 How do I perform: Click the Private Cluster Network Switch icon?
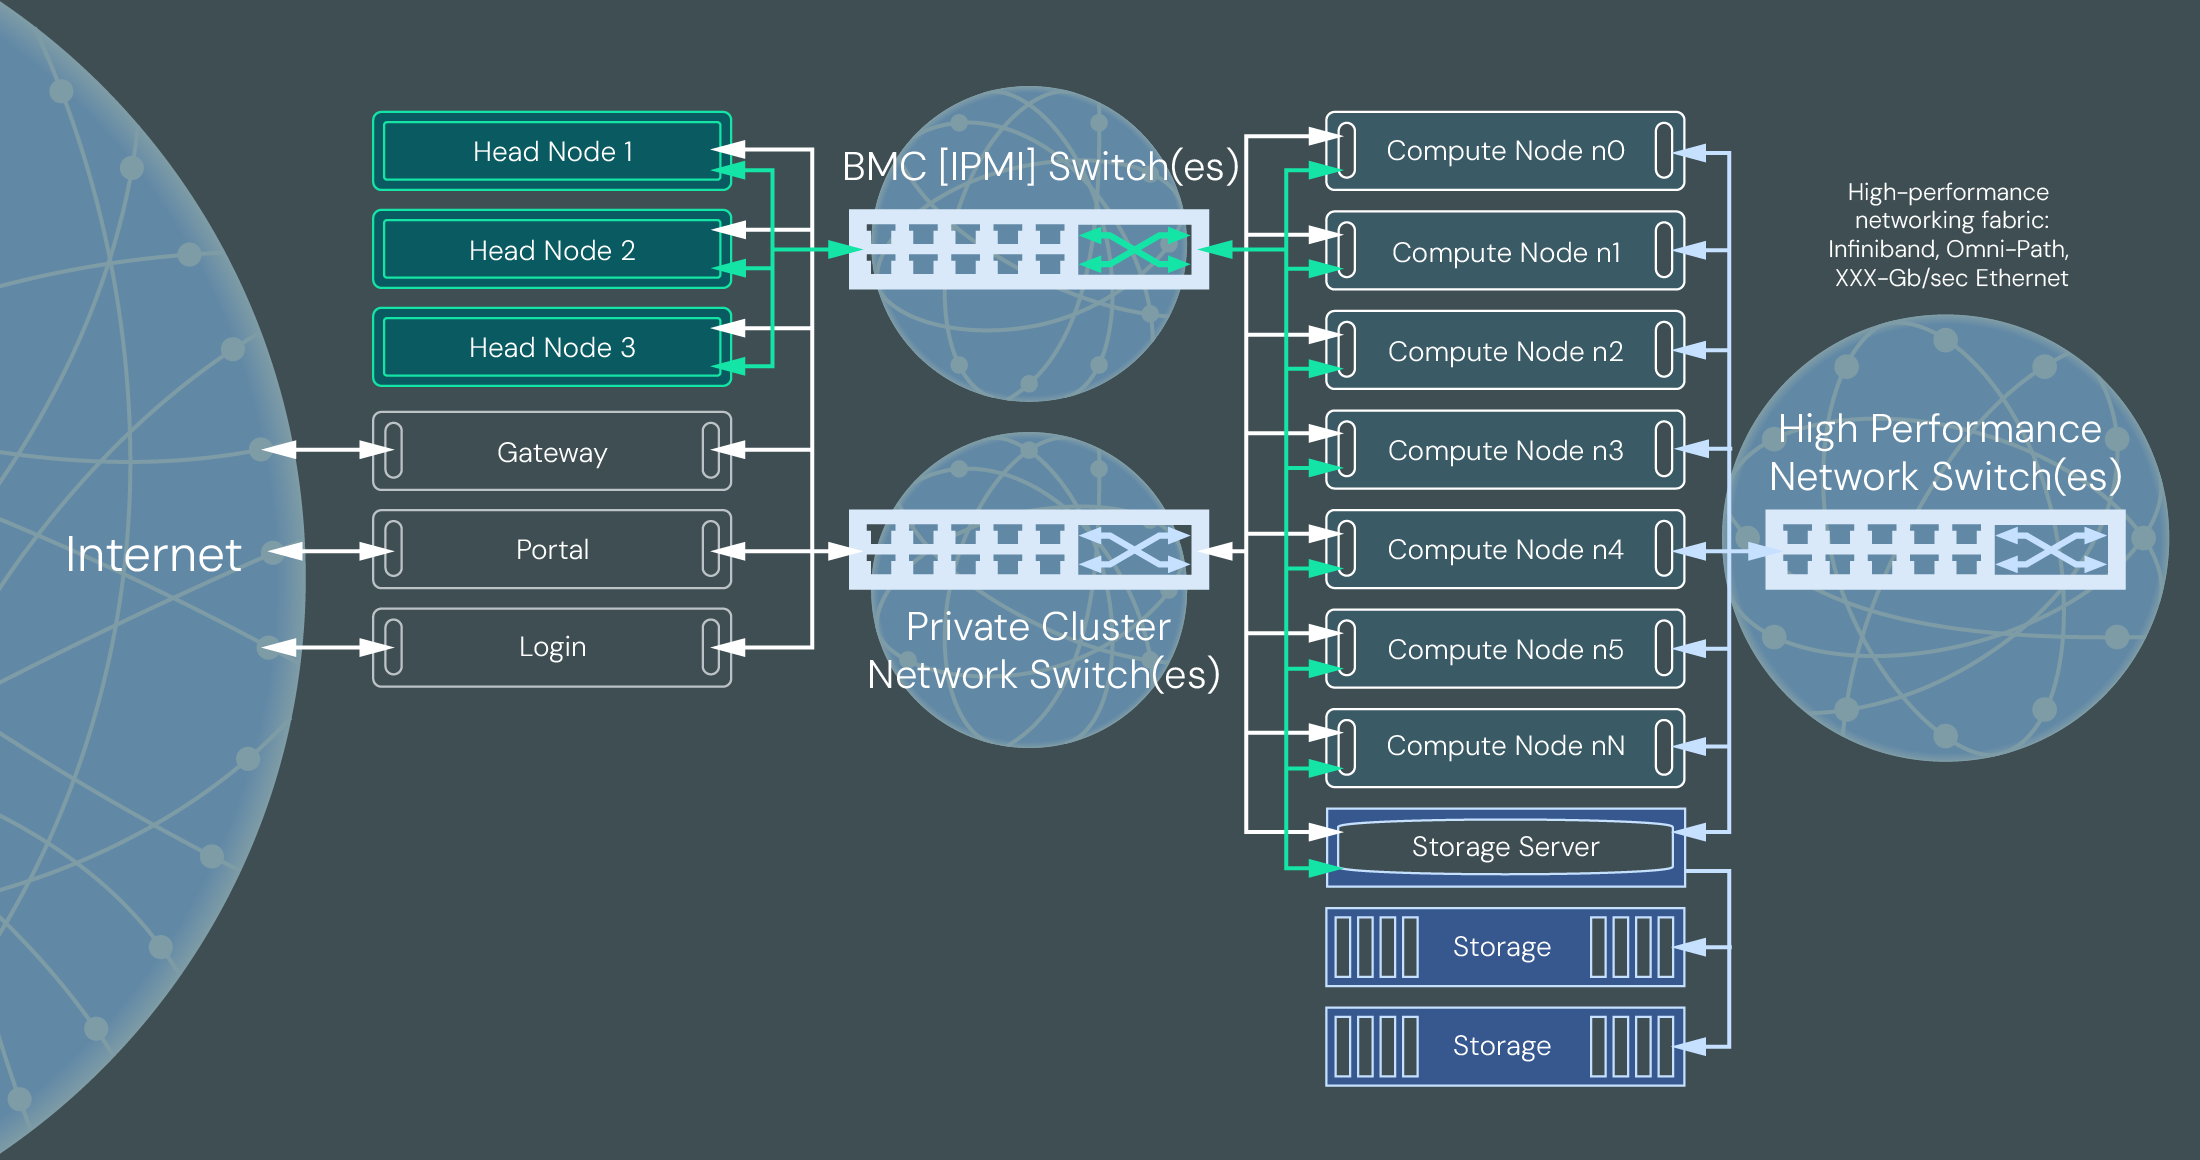(x=1028, y=548)
